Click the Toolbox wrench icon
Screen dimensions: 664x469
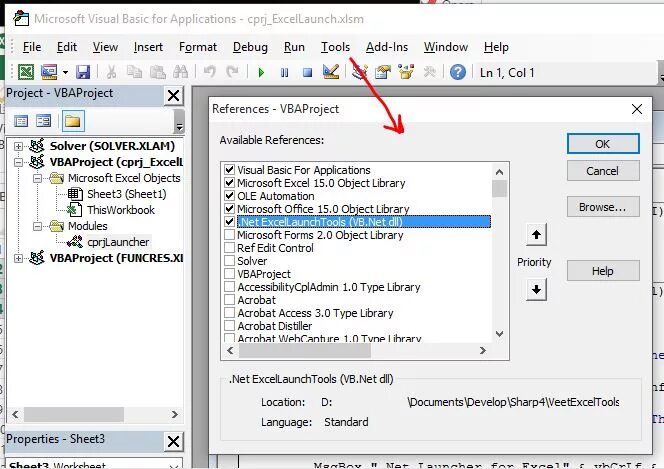(429, 72)
